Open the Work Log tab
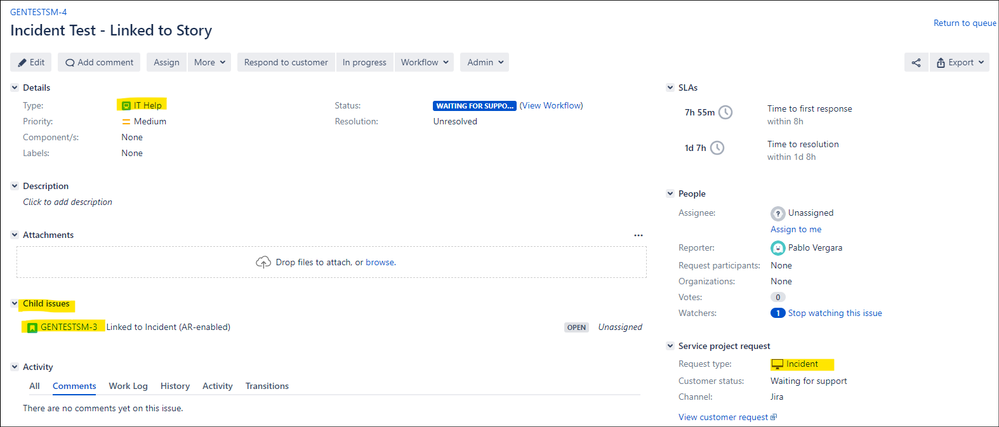The width and height of the screenshot is (999, 427). coord(128,386)
